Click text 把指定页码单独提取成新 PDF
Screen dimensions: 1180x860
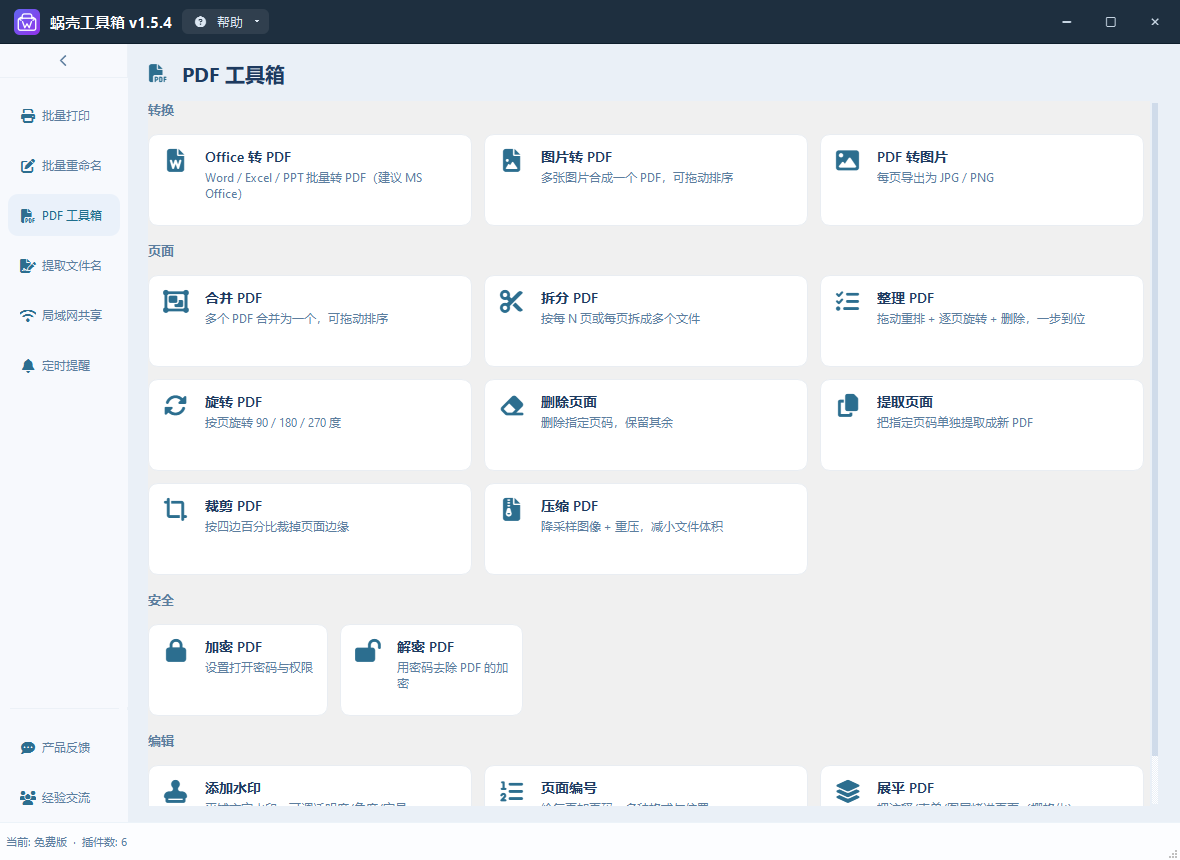tap(955, 423)
